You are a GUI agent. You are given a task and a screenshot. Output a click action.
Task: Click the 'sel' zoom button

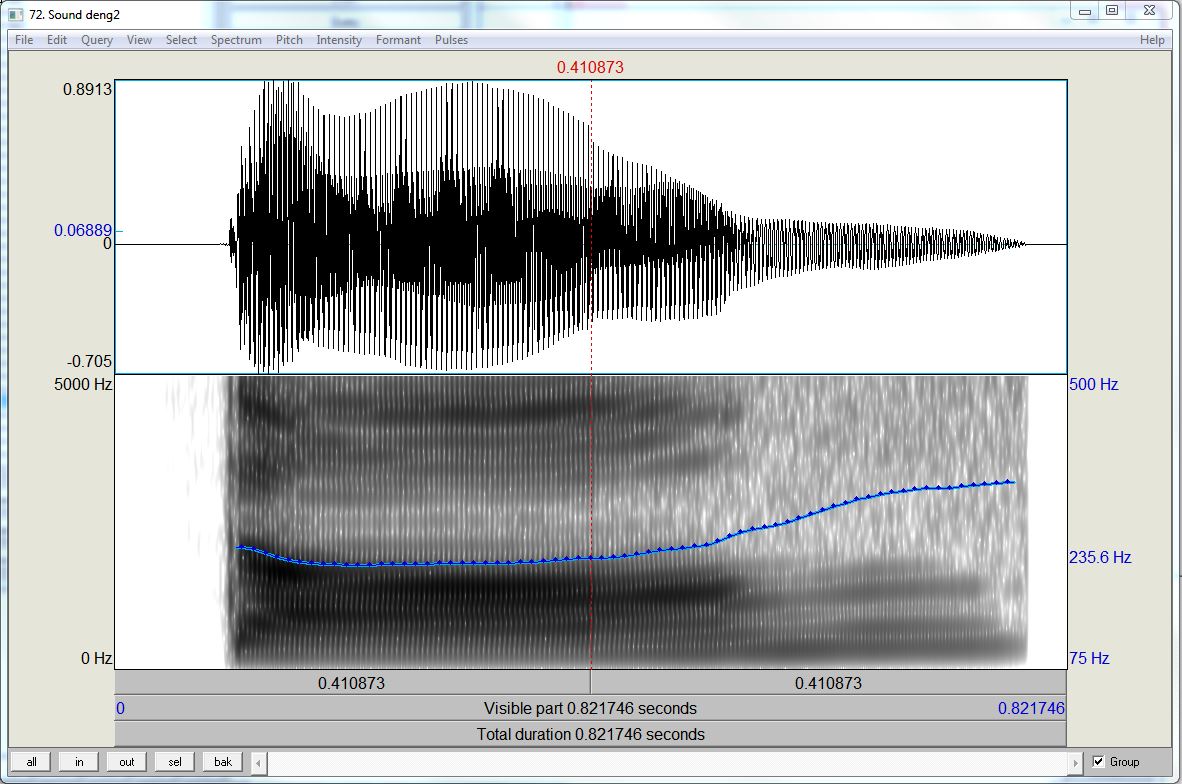coord(175,762)
